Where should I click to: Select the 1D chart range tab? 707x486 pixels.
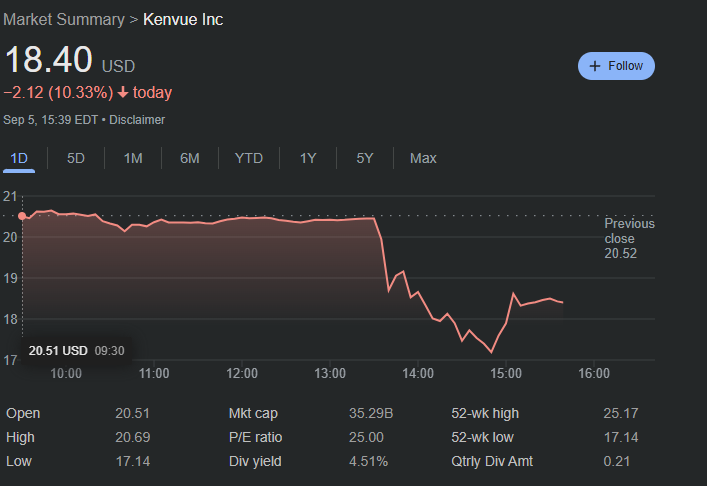coord(19,158)
